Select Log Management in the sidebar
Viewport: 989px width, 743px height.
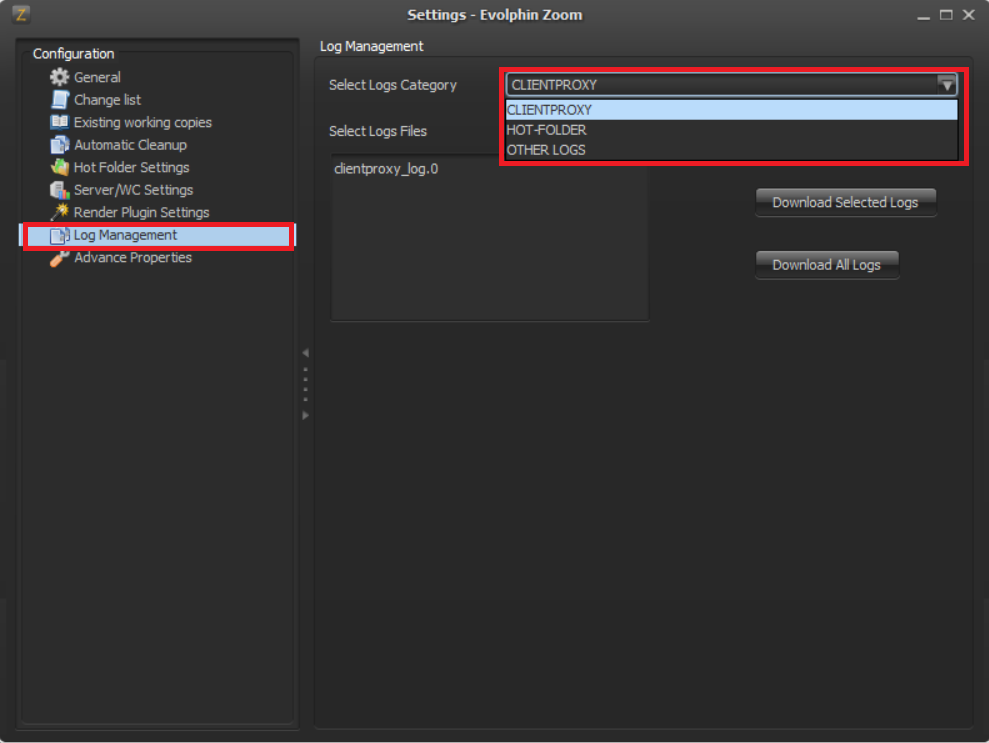[x=158, y=235]
